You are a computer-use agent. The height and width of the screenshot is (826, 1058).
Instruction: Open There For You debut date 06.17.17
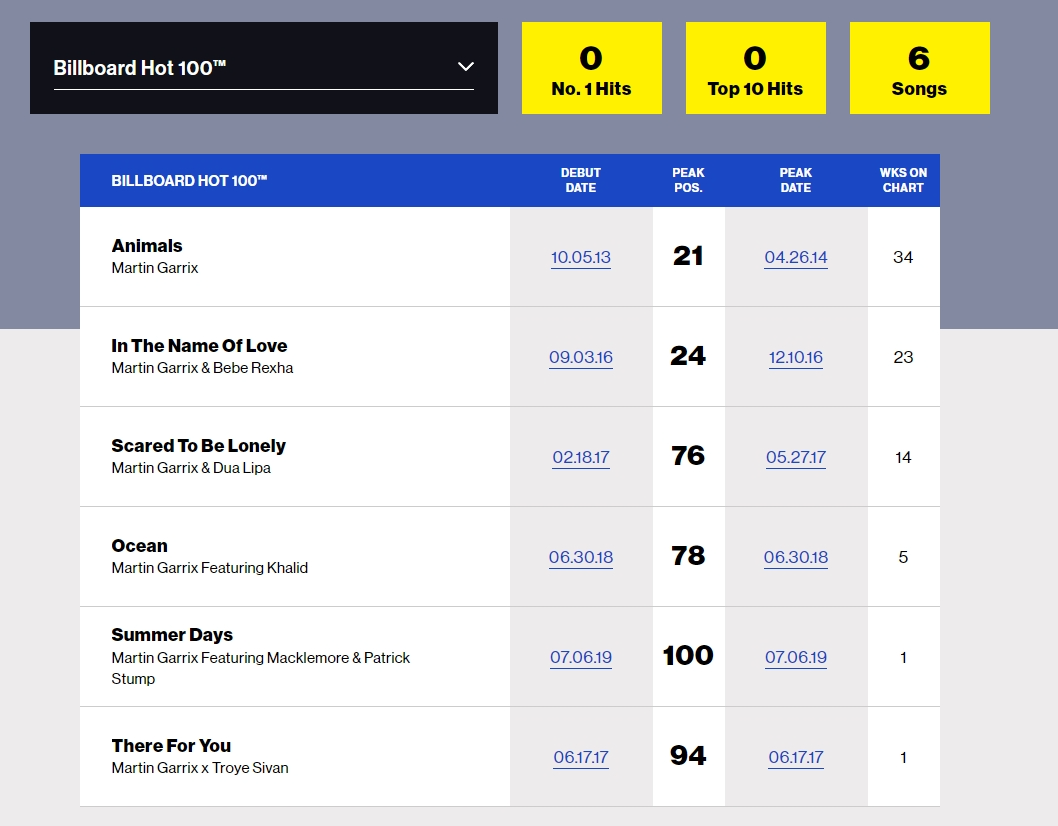coord(581,756)
